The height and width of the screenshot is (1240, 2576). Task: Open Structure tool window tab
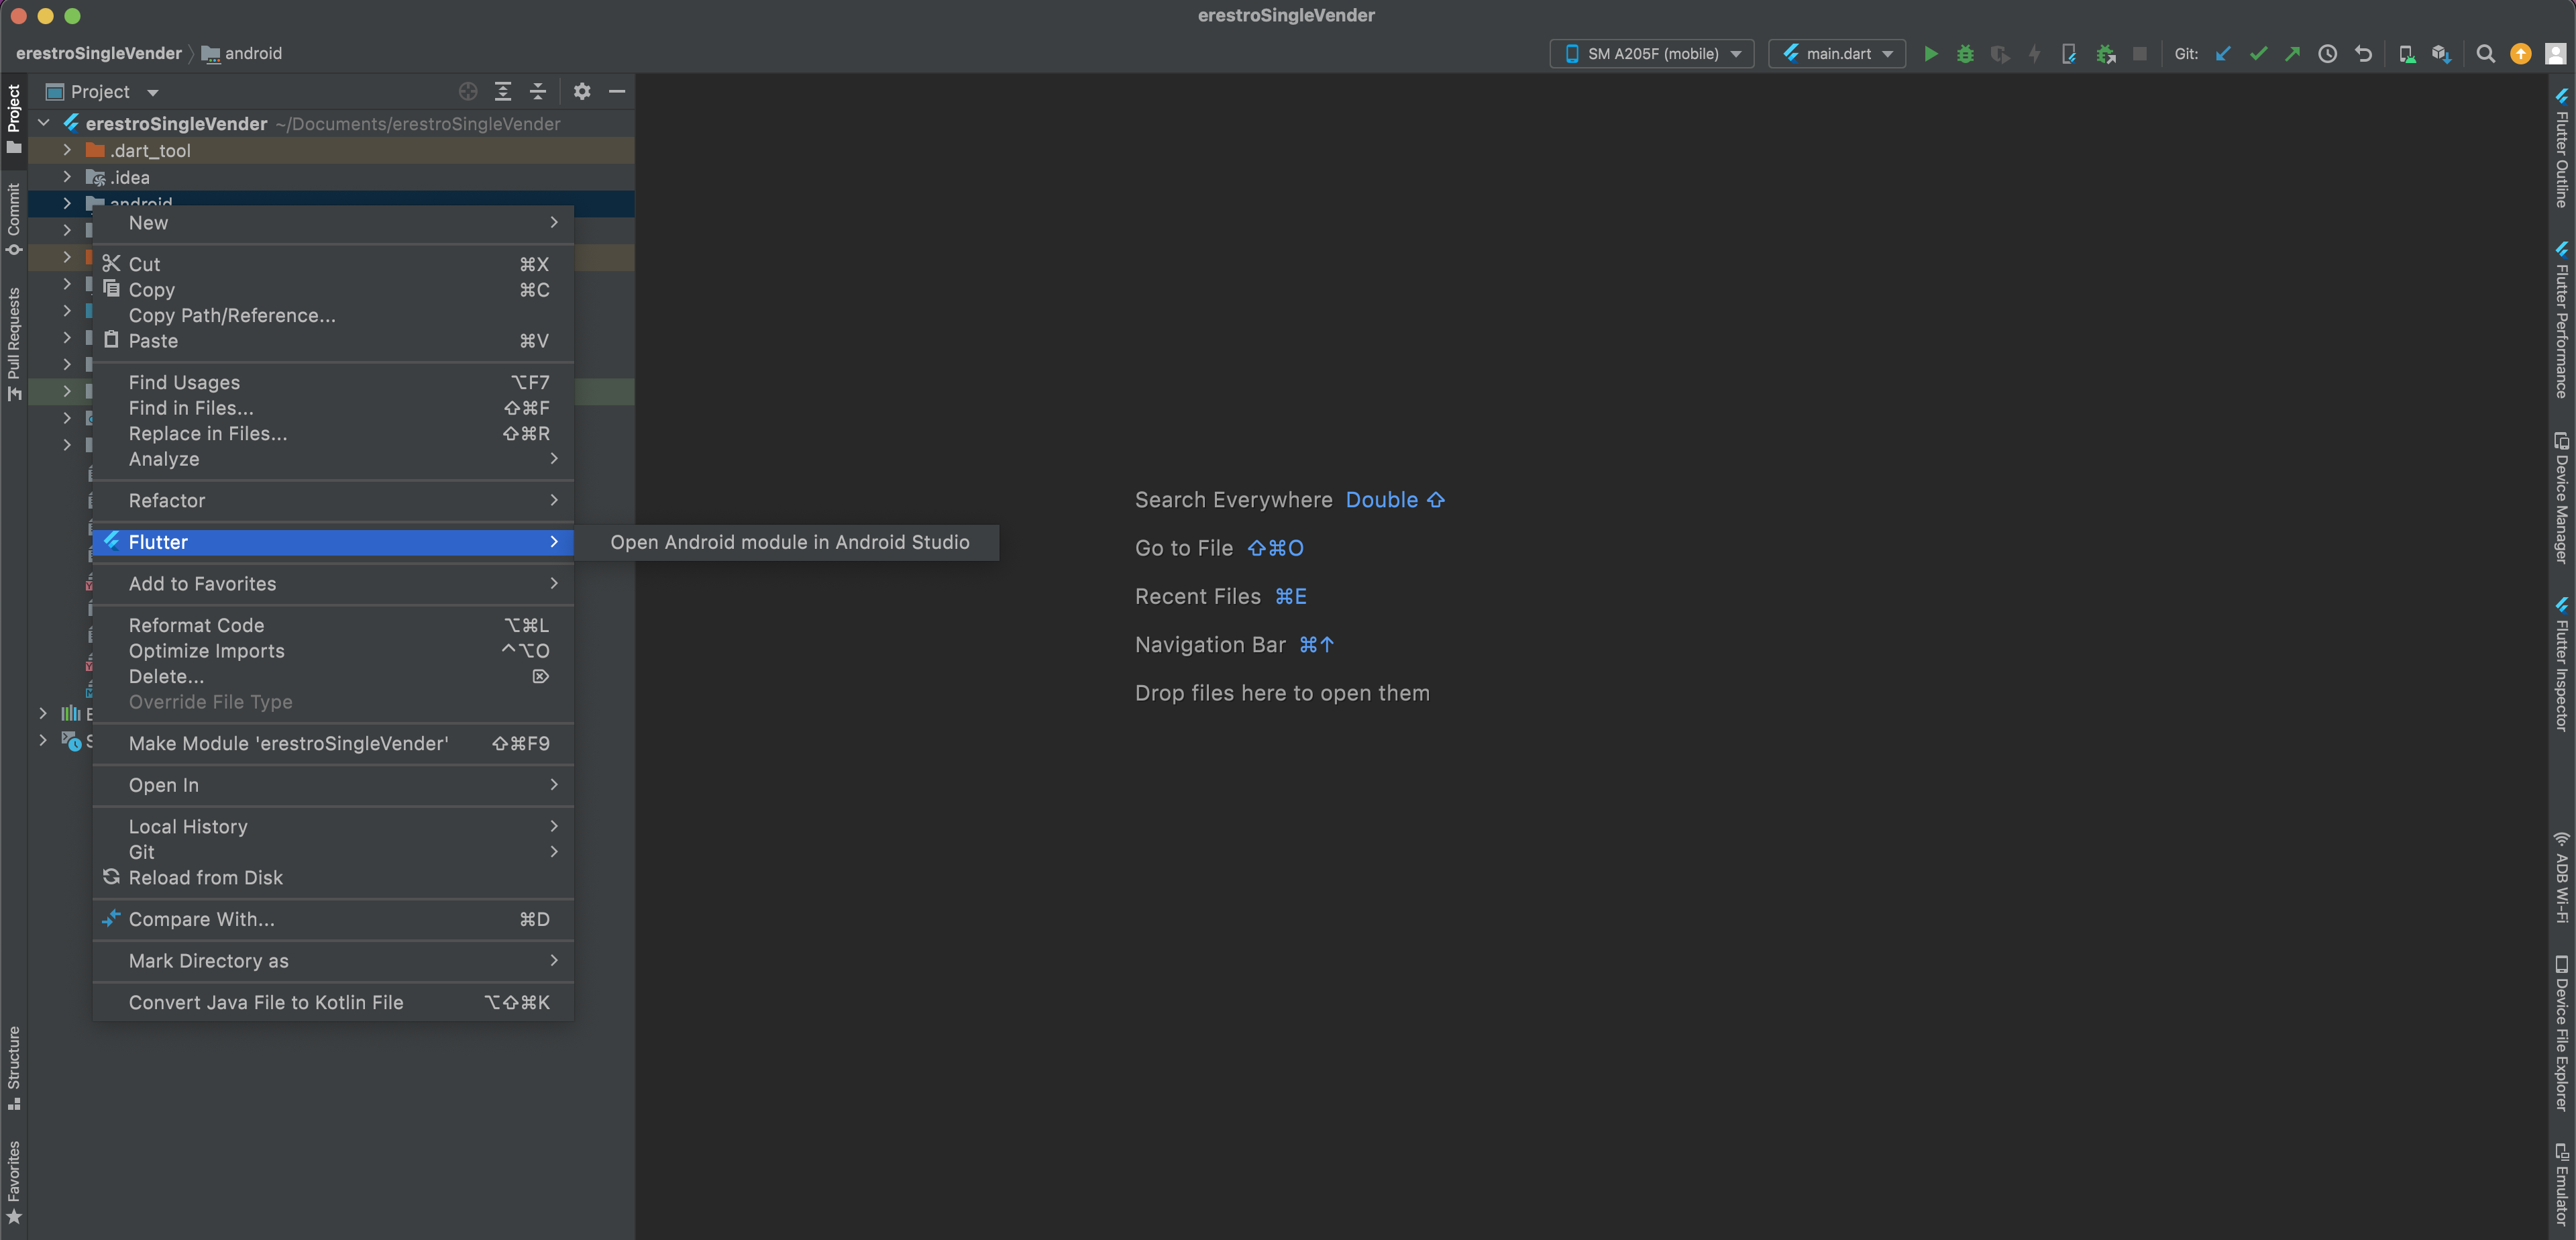click(x=14, y=1067)
